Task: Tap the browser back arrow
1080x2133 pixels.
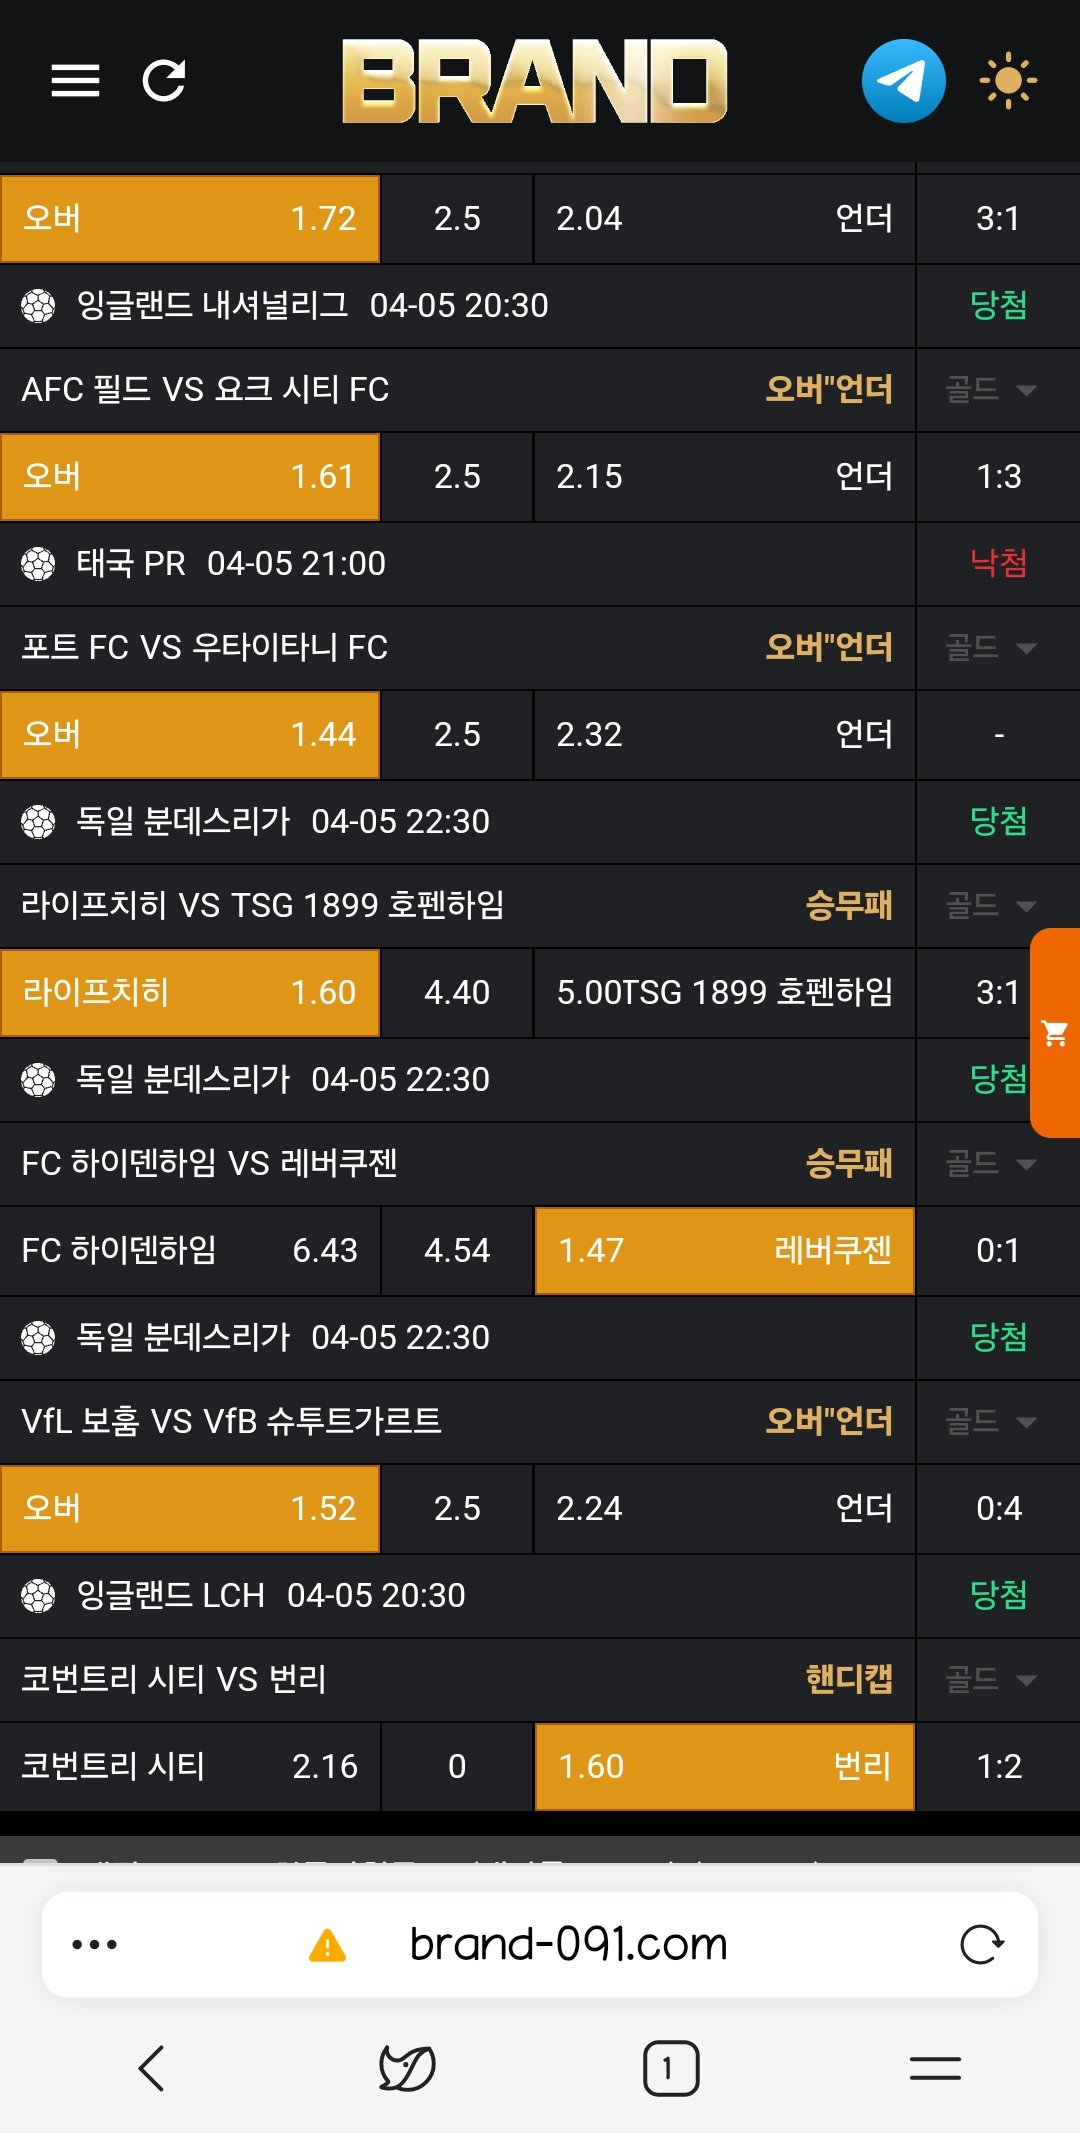Action: [152, 2068]
